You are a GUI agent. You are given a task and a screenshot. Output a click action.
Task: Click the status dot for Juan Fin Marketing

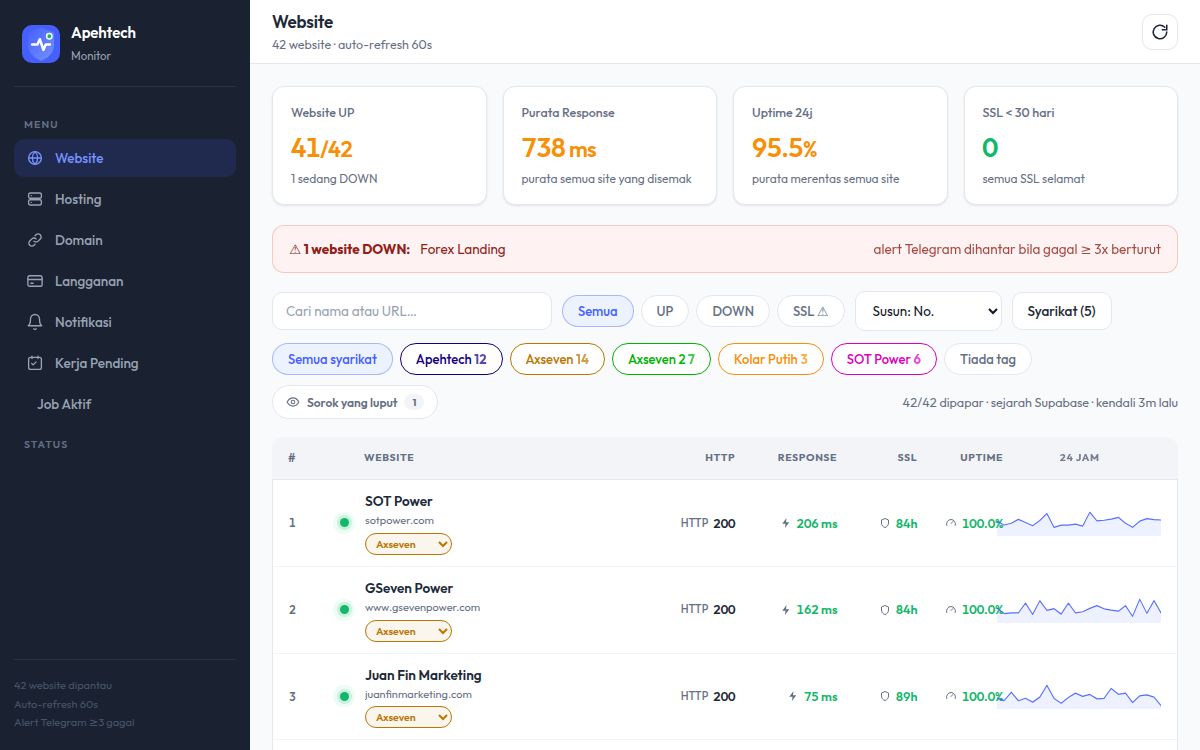(x=344, y=696)
